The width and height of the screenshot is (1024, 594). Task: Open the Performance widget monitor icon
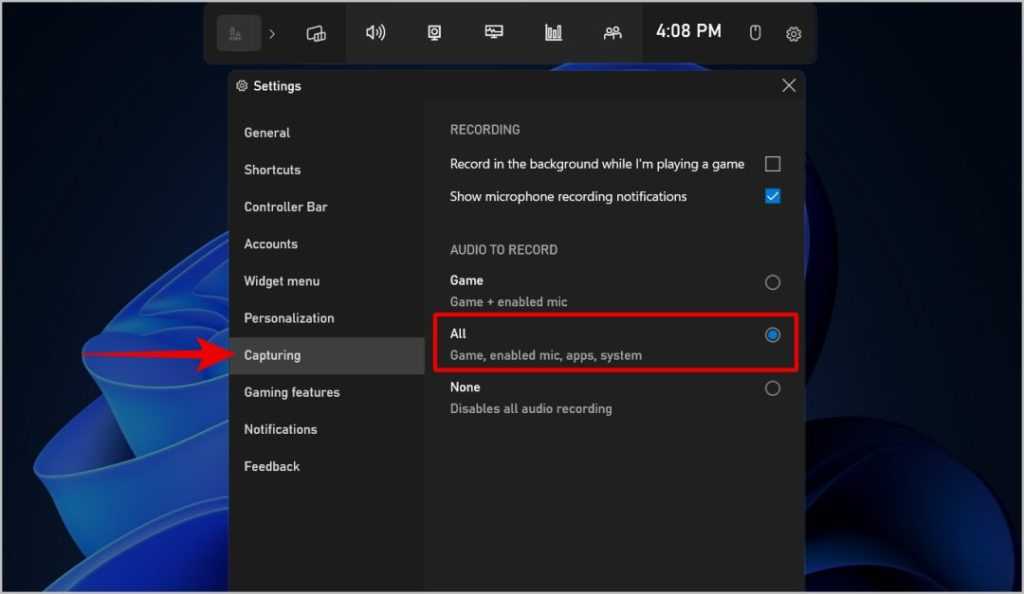[x=494, y=33]
